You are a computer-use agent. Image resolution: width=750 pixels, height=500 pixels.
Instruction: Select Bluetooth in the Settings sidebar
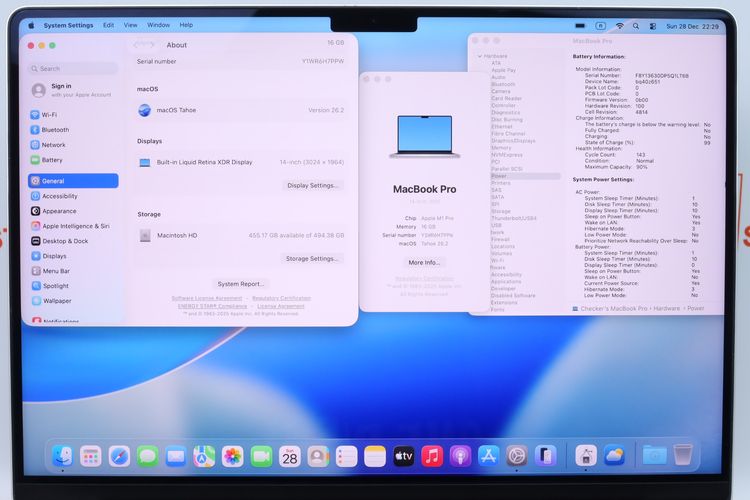pyautogui.click(x=73, y=130)
